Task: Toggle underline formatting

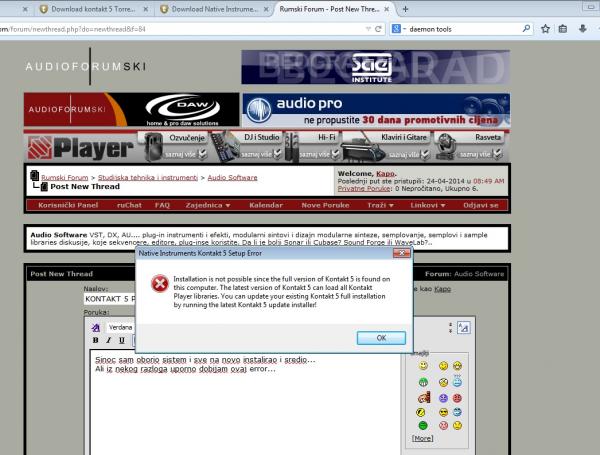Action: coord(122,340)
